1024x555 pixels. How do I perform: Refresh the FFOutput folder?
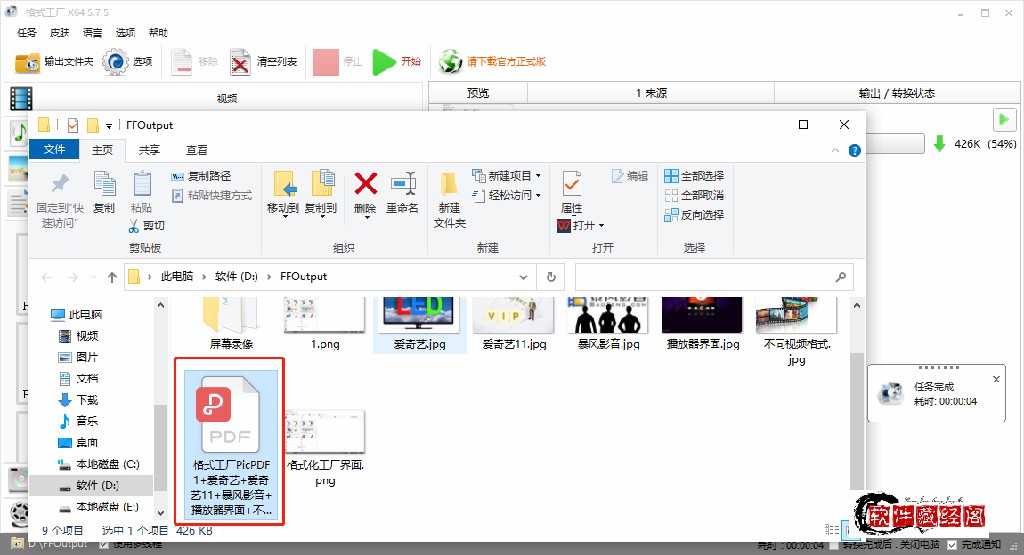[x=551, y=278]
